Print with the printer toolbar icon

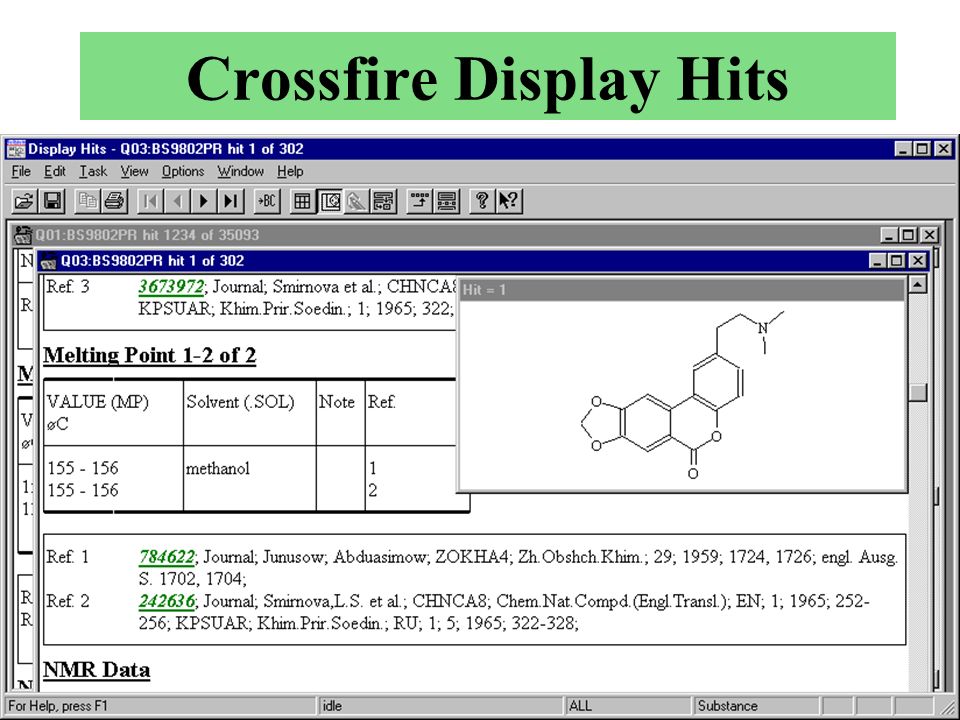pyautogui.click(x=114, y=201)
